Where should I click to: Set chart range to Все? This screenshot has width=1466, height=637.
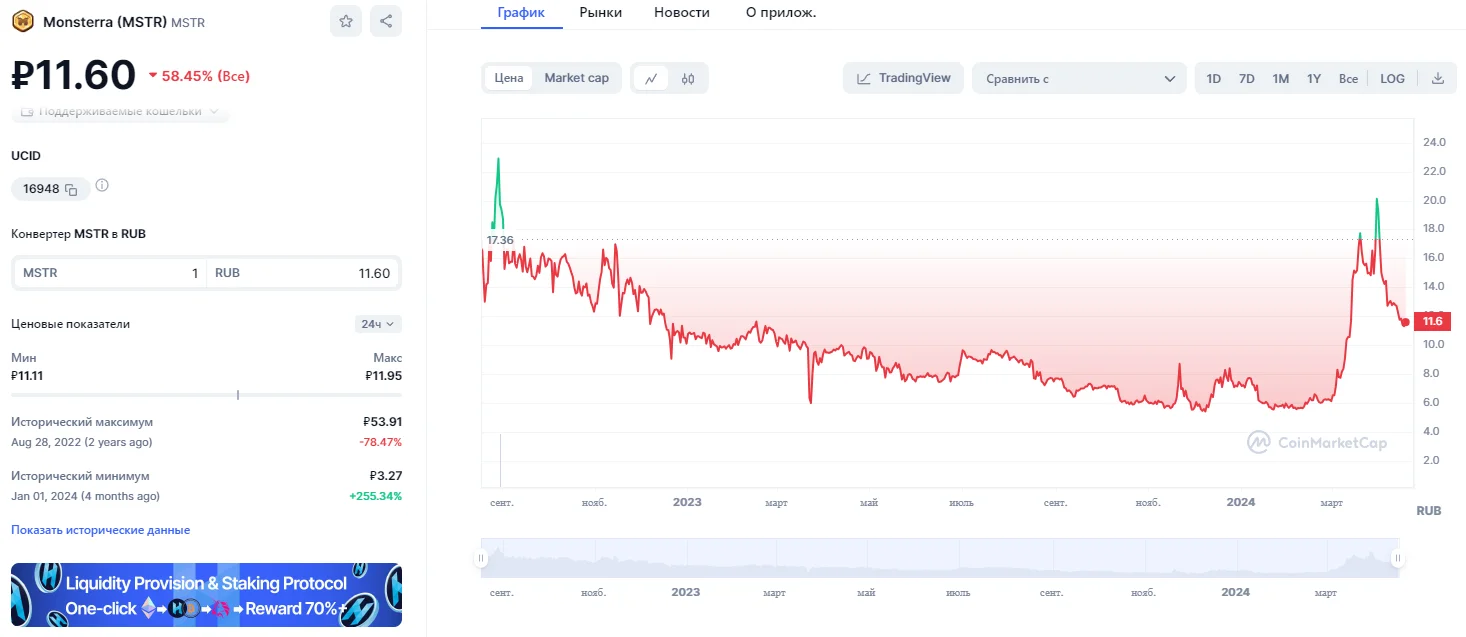point(1348,78)
